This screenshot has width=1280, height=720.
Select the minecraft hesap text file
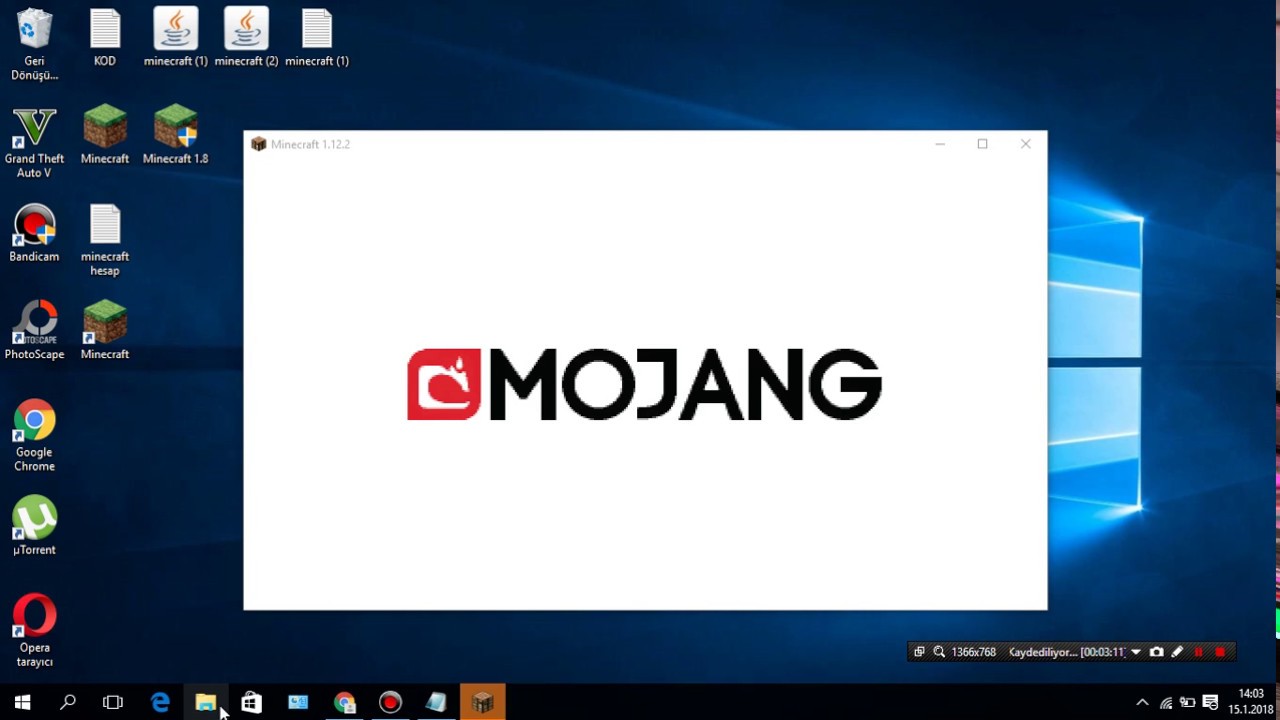point(105,240)
